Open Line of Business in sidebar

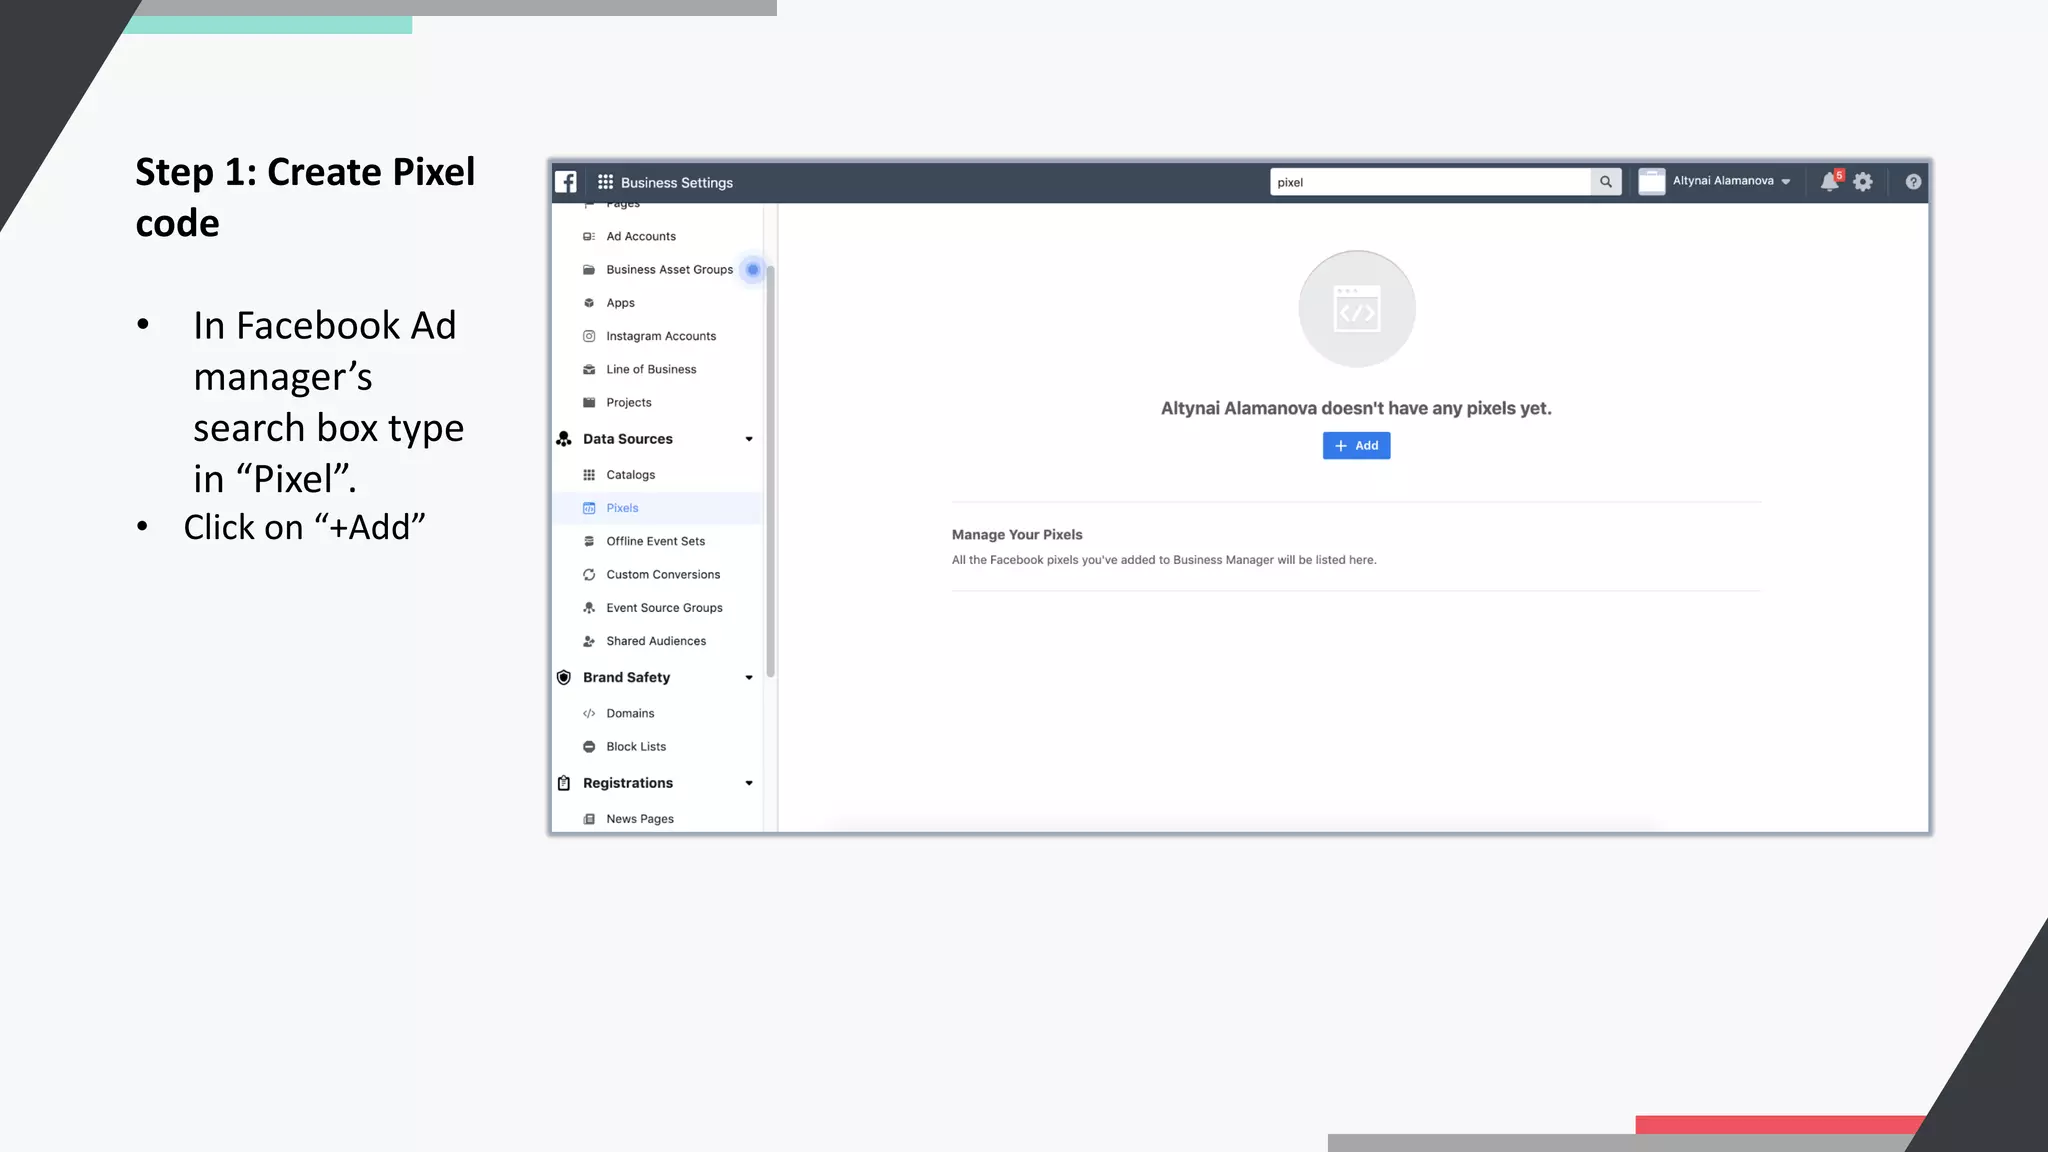click(651, 370)
